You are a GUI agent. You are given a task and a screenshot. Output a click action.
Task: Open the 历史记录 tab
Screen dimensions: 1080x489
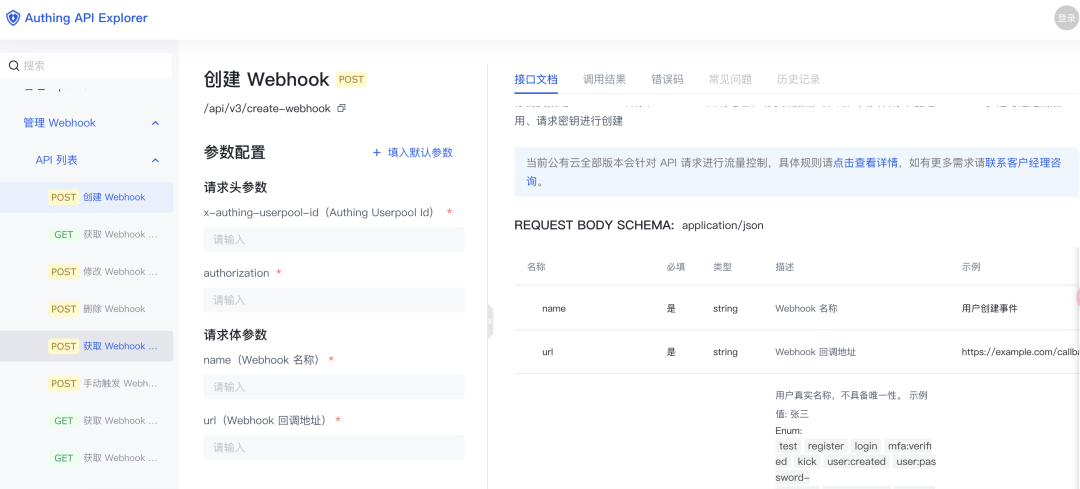pos(798,79)
